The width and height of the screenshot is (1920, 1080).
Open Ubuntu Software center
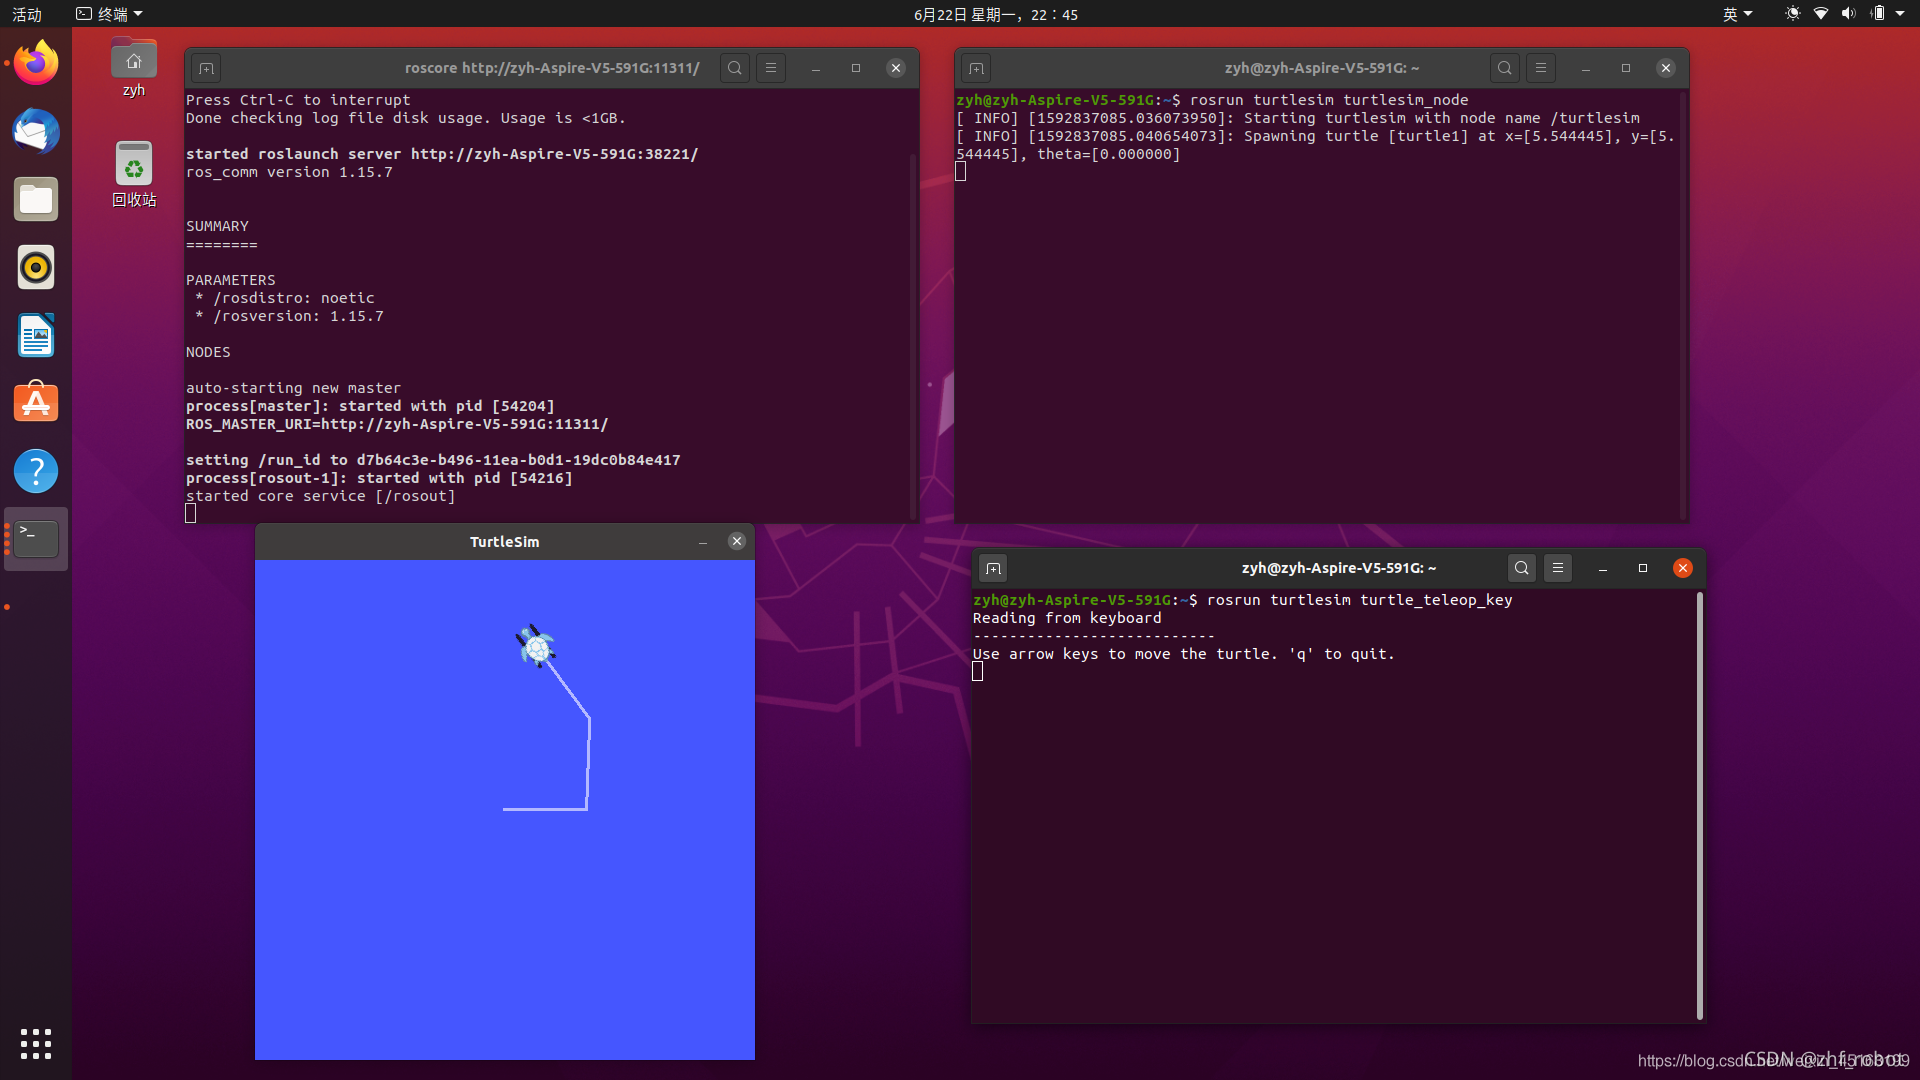point(36,403)
